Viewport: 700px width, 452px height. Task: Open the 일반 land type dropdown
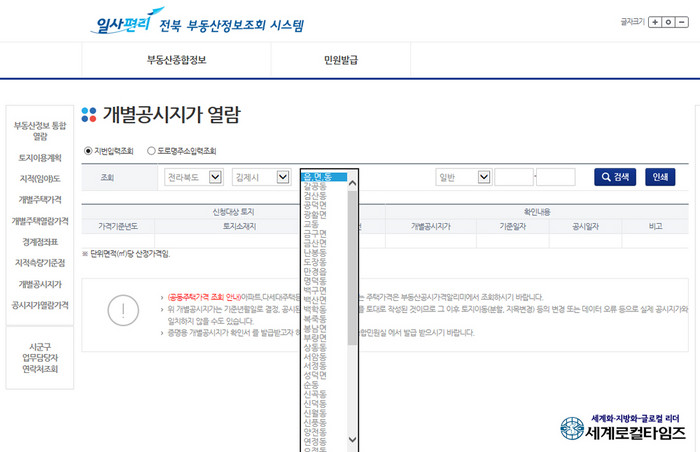point(462,177)
